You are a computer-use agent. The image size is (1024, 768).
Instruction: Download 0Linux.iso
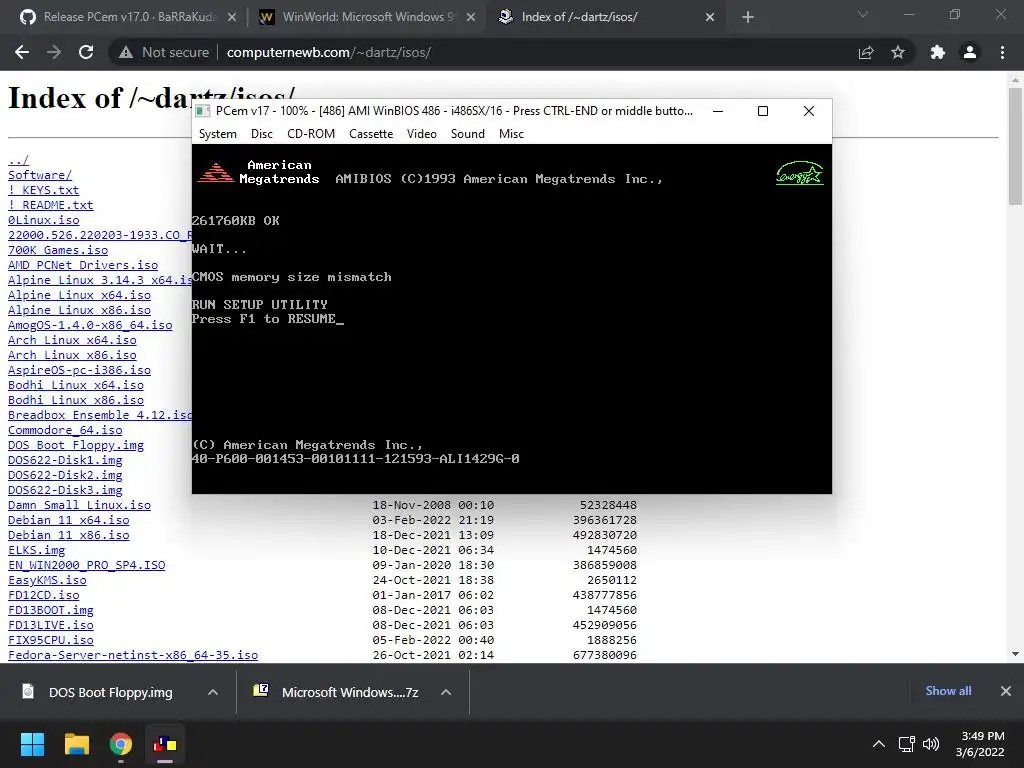point(43,220)
